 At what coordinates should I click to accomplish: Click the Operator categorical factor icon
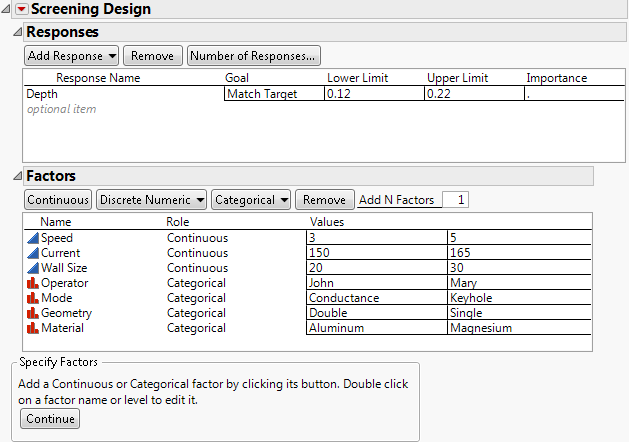tap(32, 283)
